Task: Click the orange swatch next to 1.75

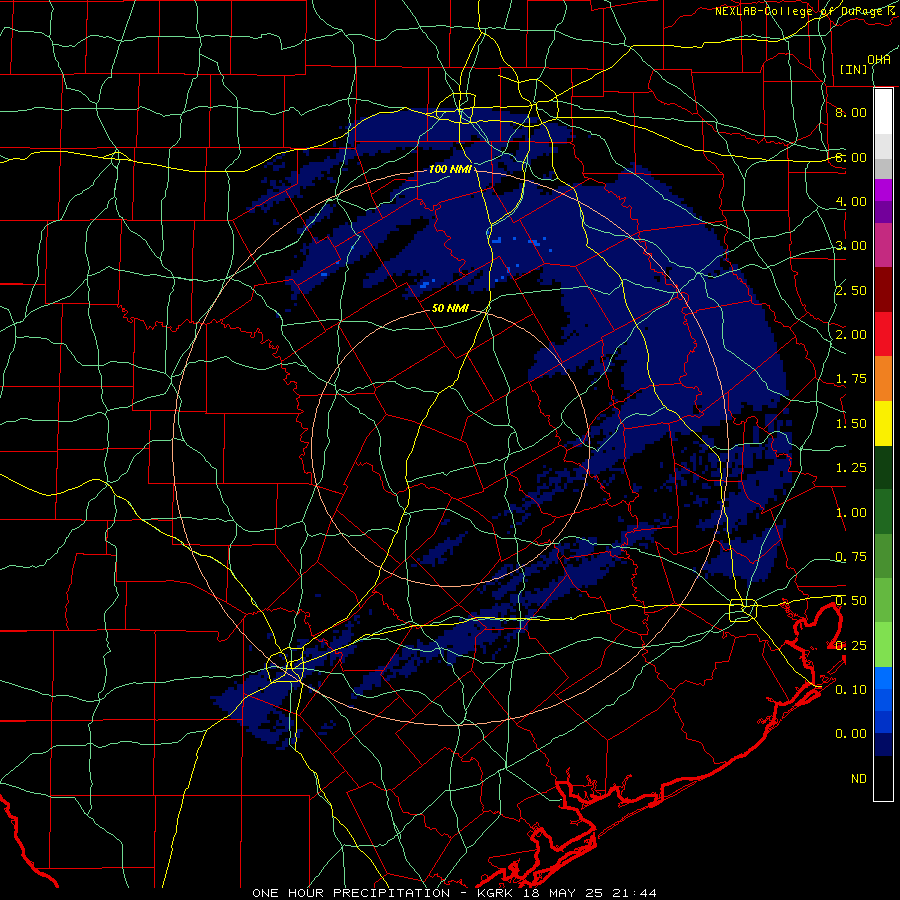Action: 883,378
